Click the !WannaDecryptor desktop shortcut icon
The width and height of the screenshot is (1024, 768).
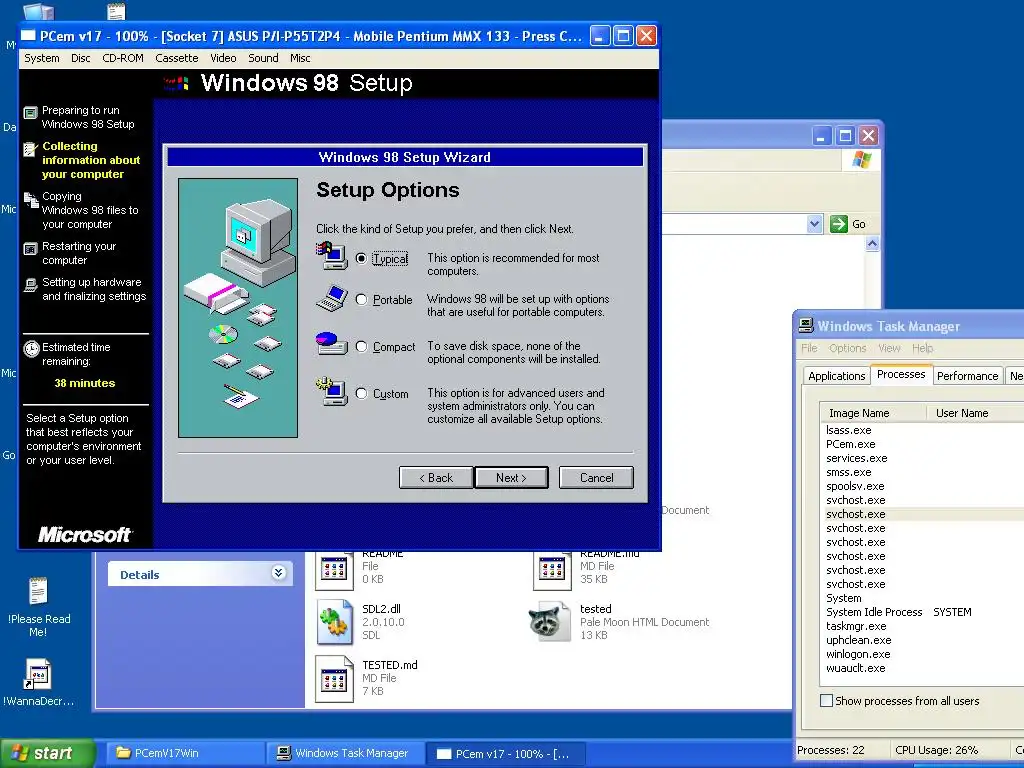38,675
